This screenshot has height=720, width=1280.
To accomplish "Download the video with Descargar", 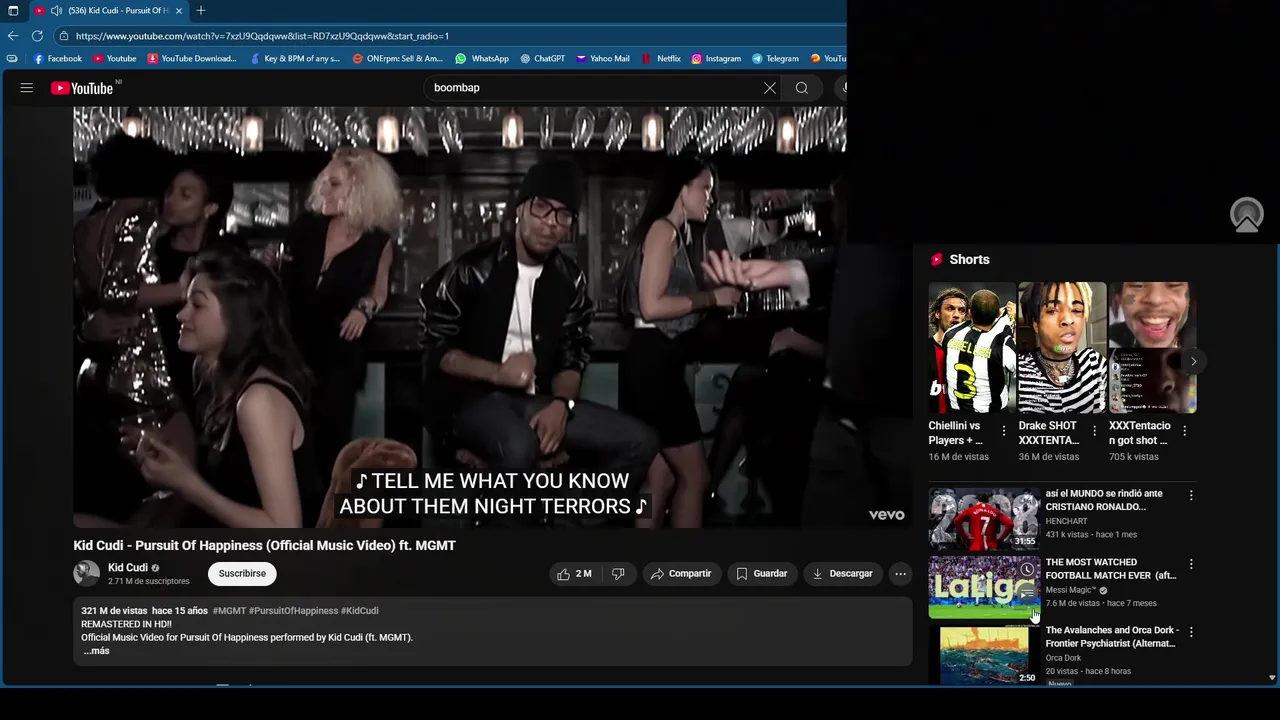I will pyautogui.click(x=843, y=574).
